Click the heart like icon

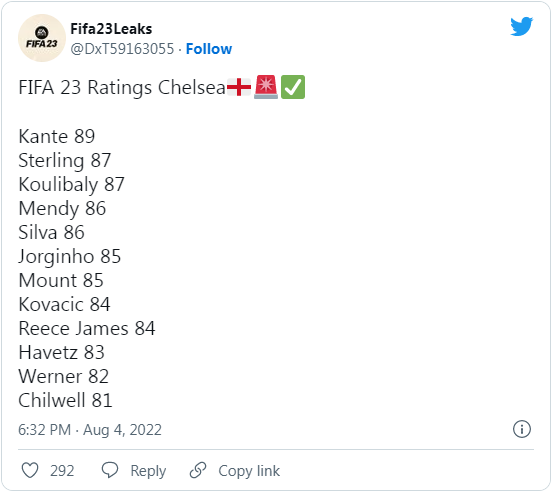30,470
